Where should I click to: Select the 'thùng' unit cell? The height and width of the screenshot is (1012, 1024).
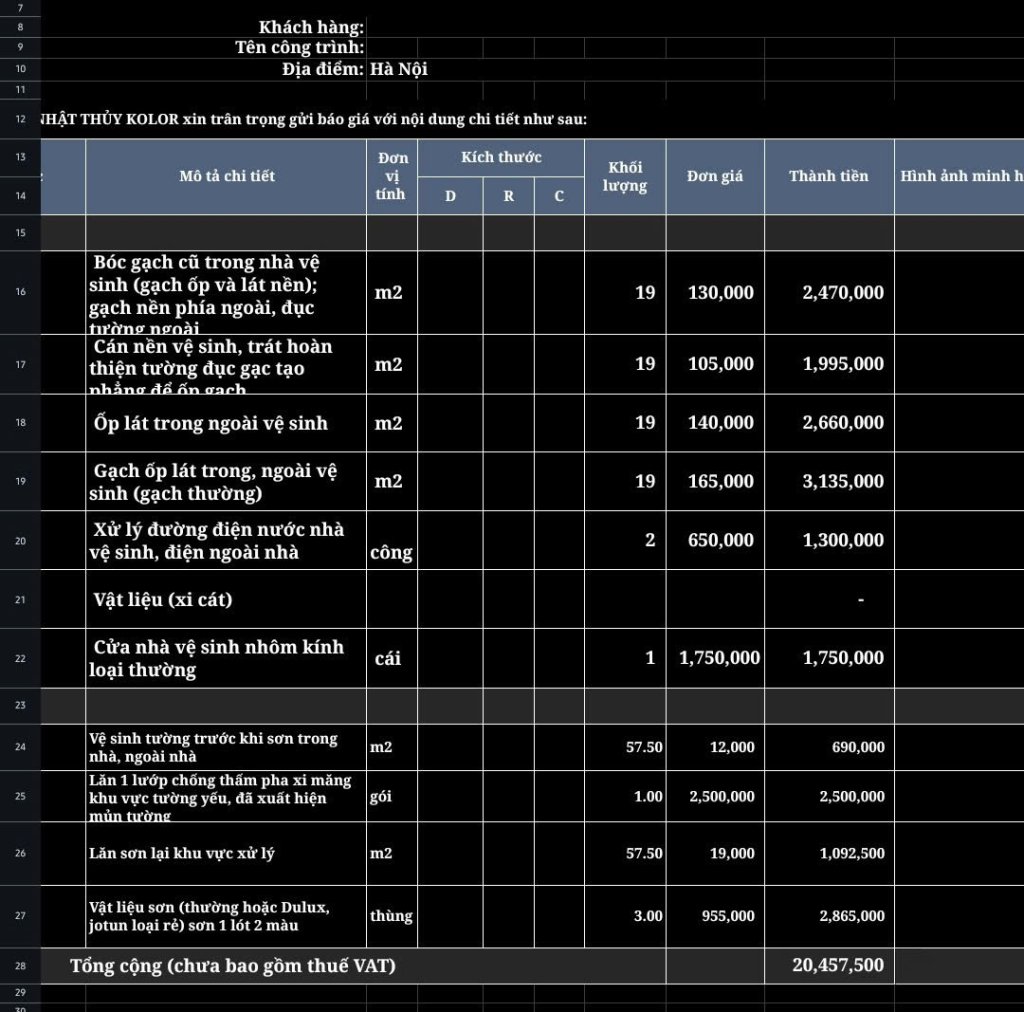(x=392, y=916)
